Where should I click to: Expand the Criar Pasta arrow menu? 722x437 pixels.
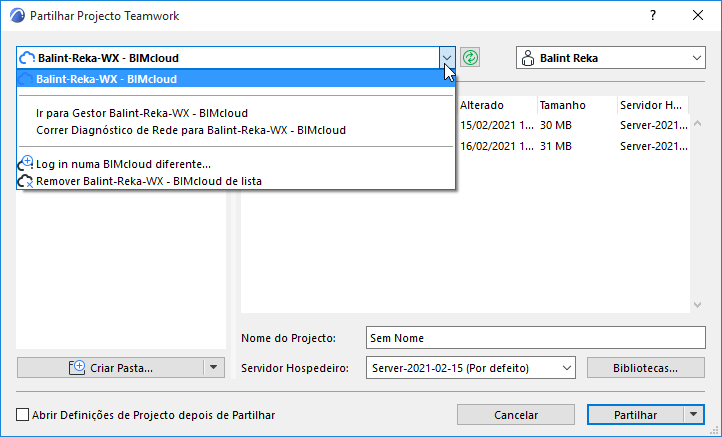pos(214,367)
